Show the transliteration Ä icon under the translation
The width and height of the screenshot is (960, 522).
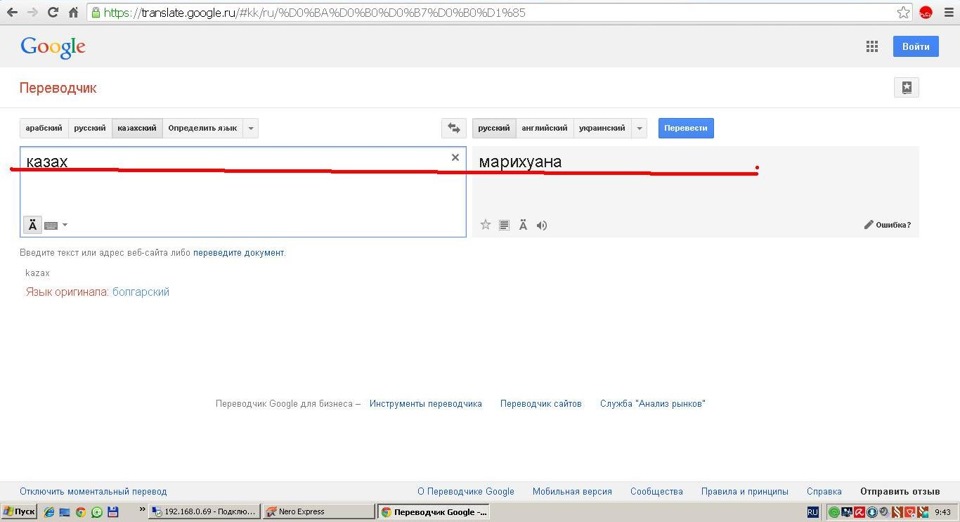pyautogui.click(x=523, y=225)
